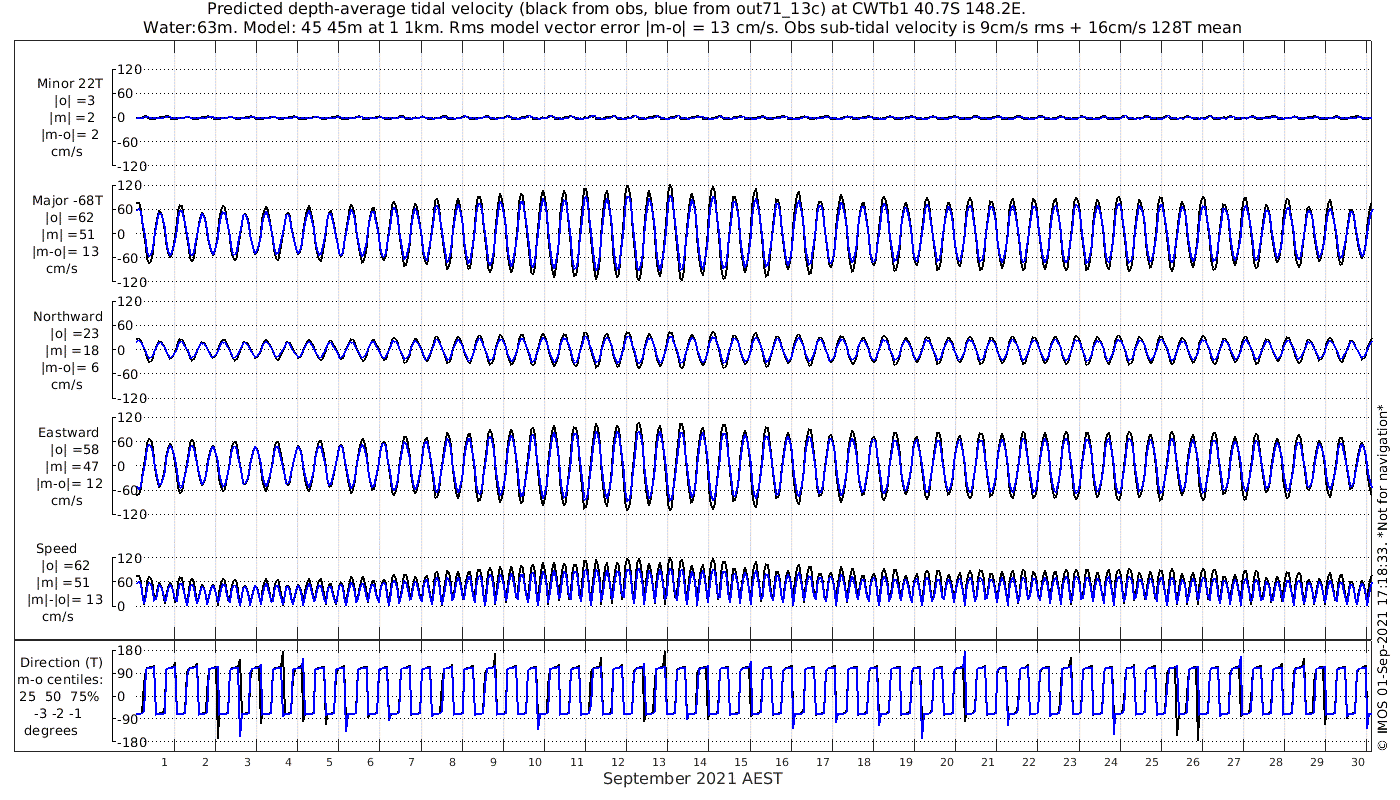The image size is (1400, 800).
Task: Click the x-axis label 'September 2021 AEST'
Action: 693,779
